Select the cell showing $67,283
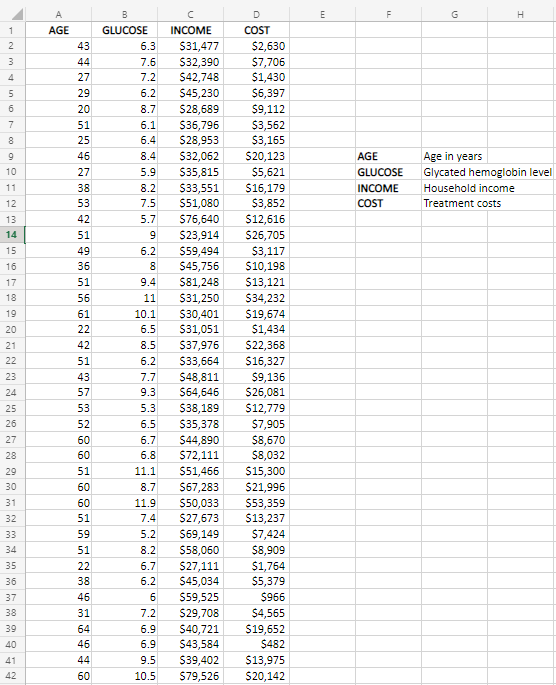Screen dimensions: 556x685 (x=190, y=487)
